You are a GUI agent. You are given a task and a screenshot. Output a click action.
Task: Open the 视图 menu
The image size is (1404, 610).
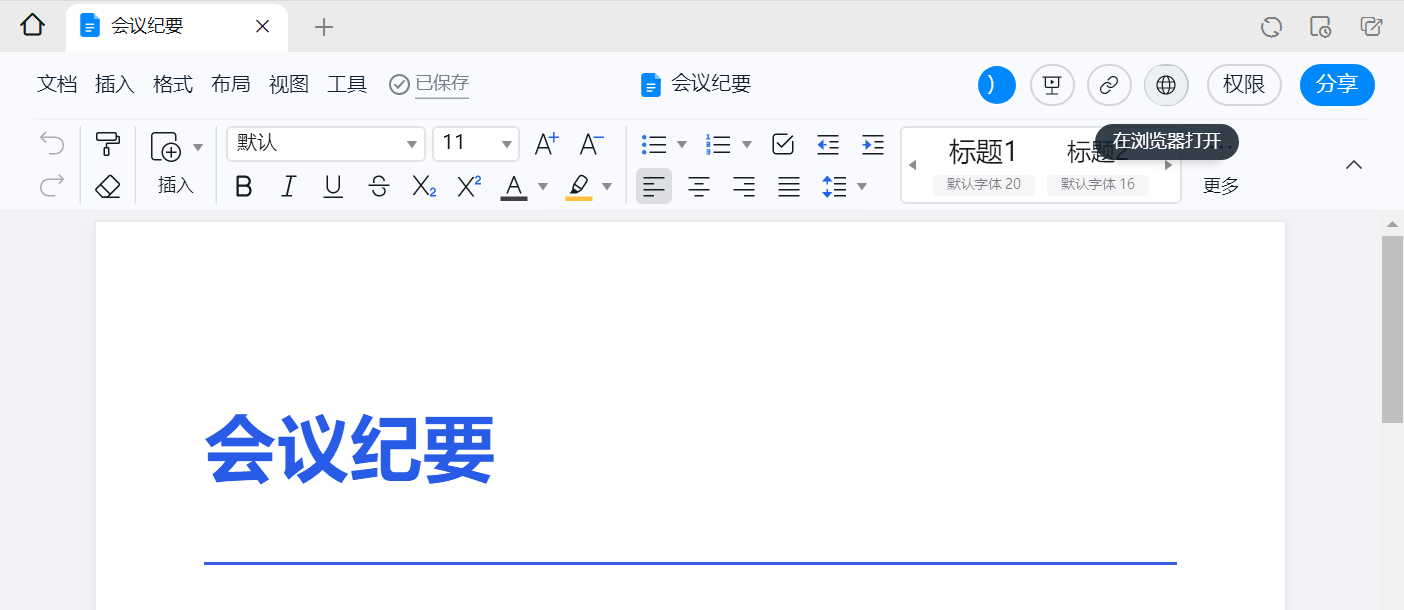tap(289, 84)
